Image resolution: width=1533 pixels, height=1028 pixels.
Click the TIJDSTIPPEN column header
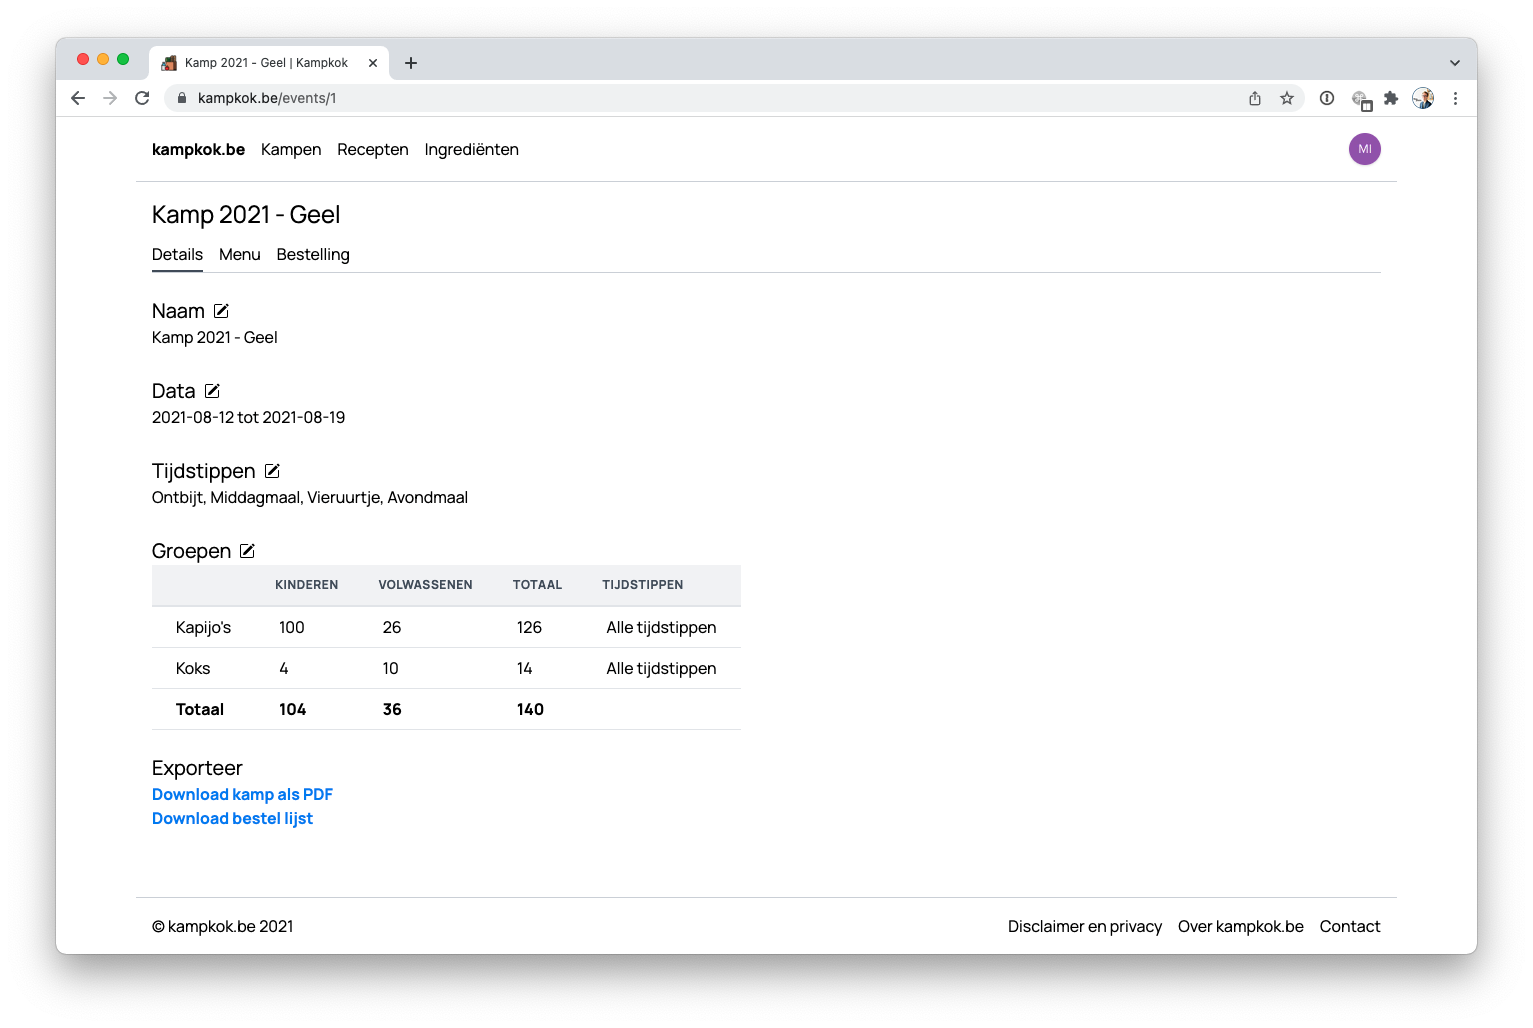point(643,585)
